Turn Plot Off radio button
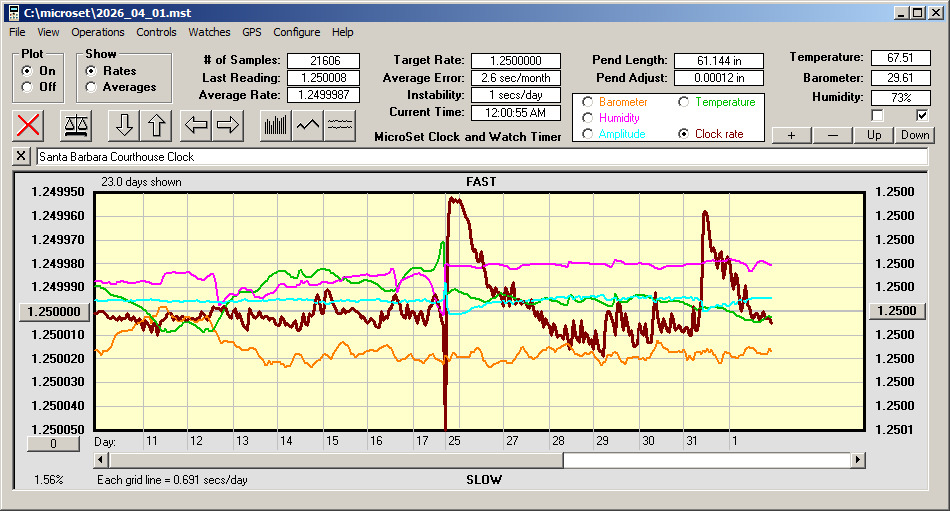This screenshot has height=511, width=950. [x=27, y=87]
